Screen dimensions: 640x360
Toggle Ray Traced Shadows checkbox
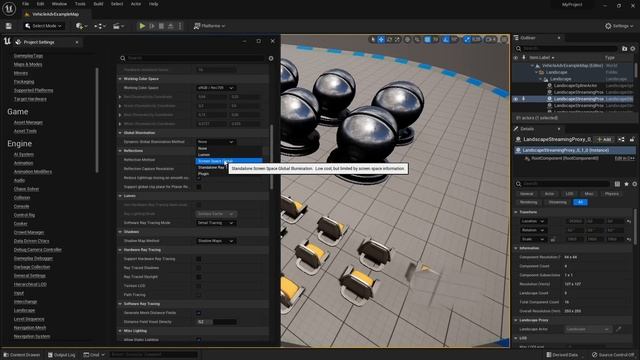[199, 268]
